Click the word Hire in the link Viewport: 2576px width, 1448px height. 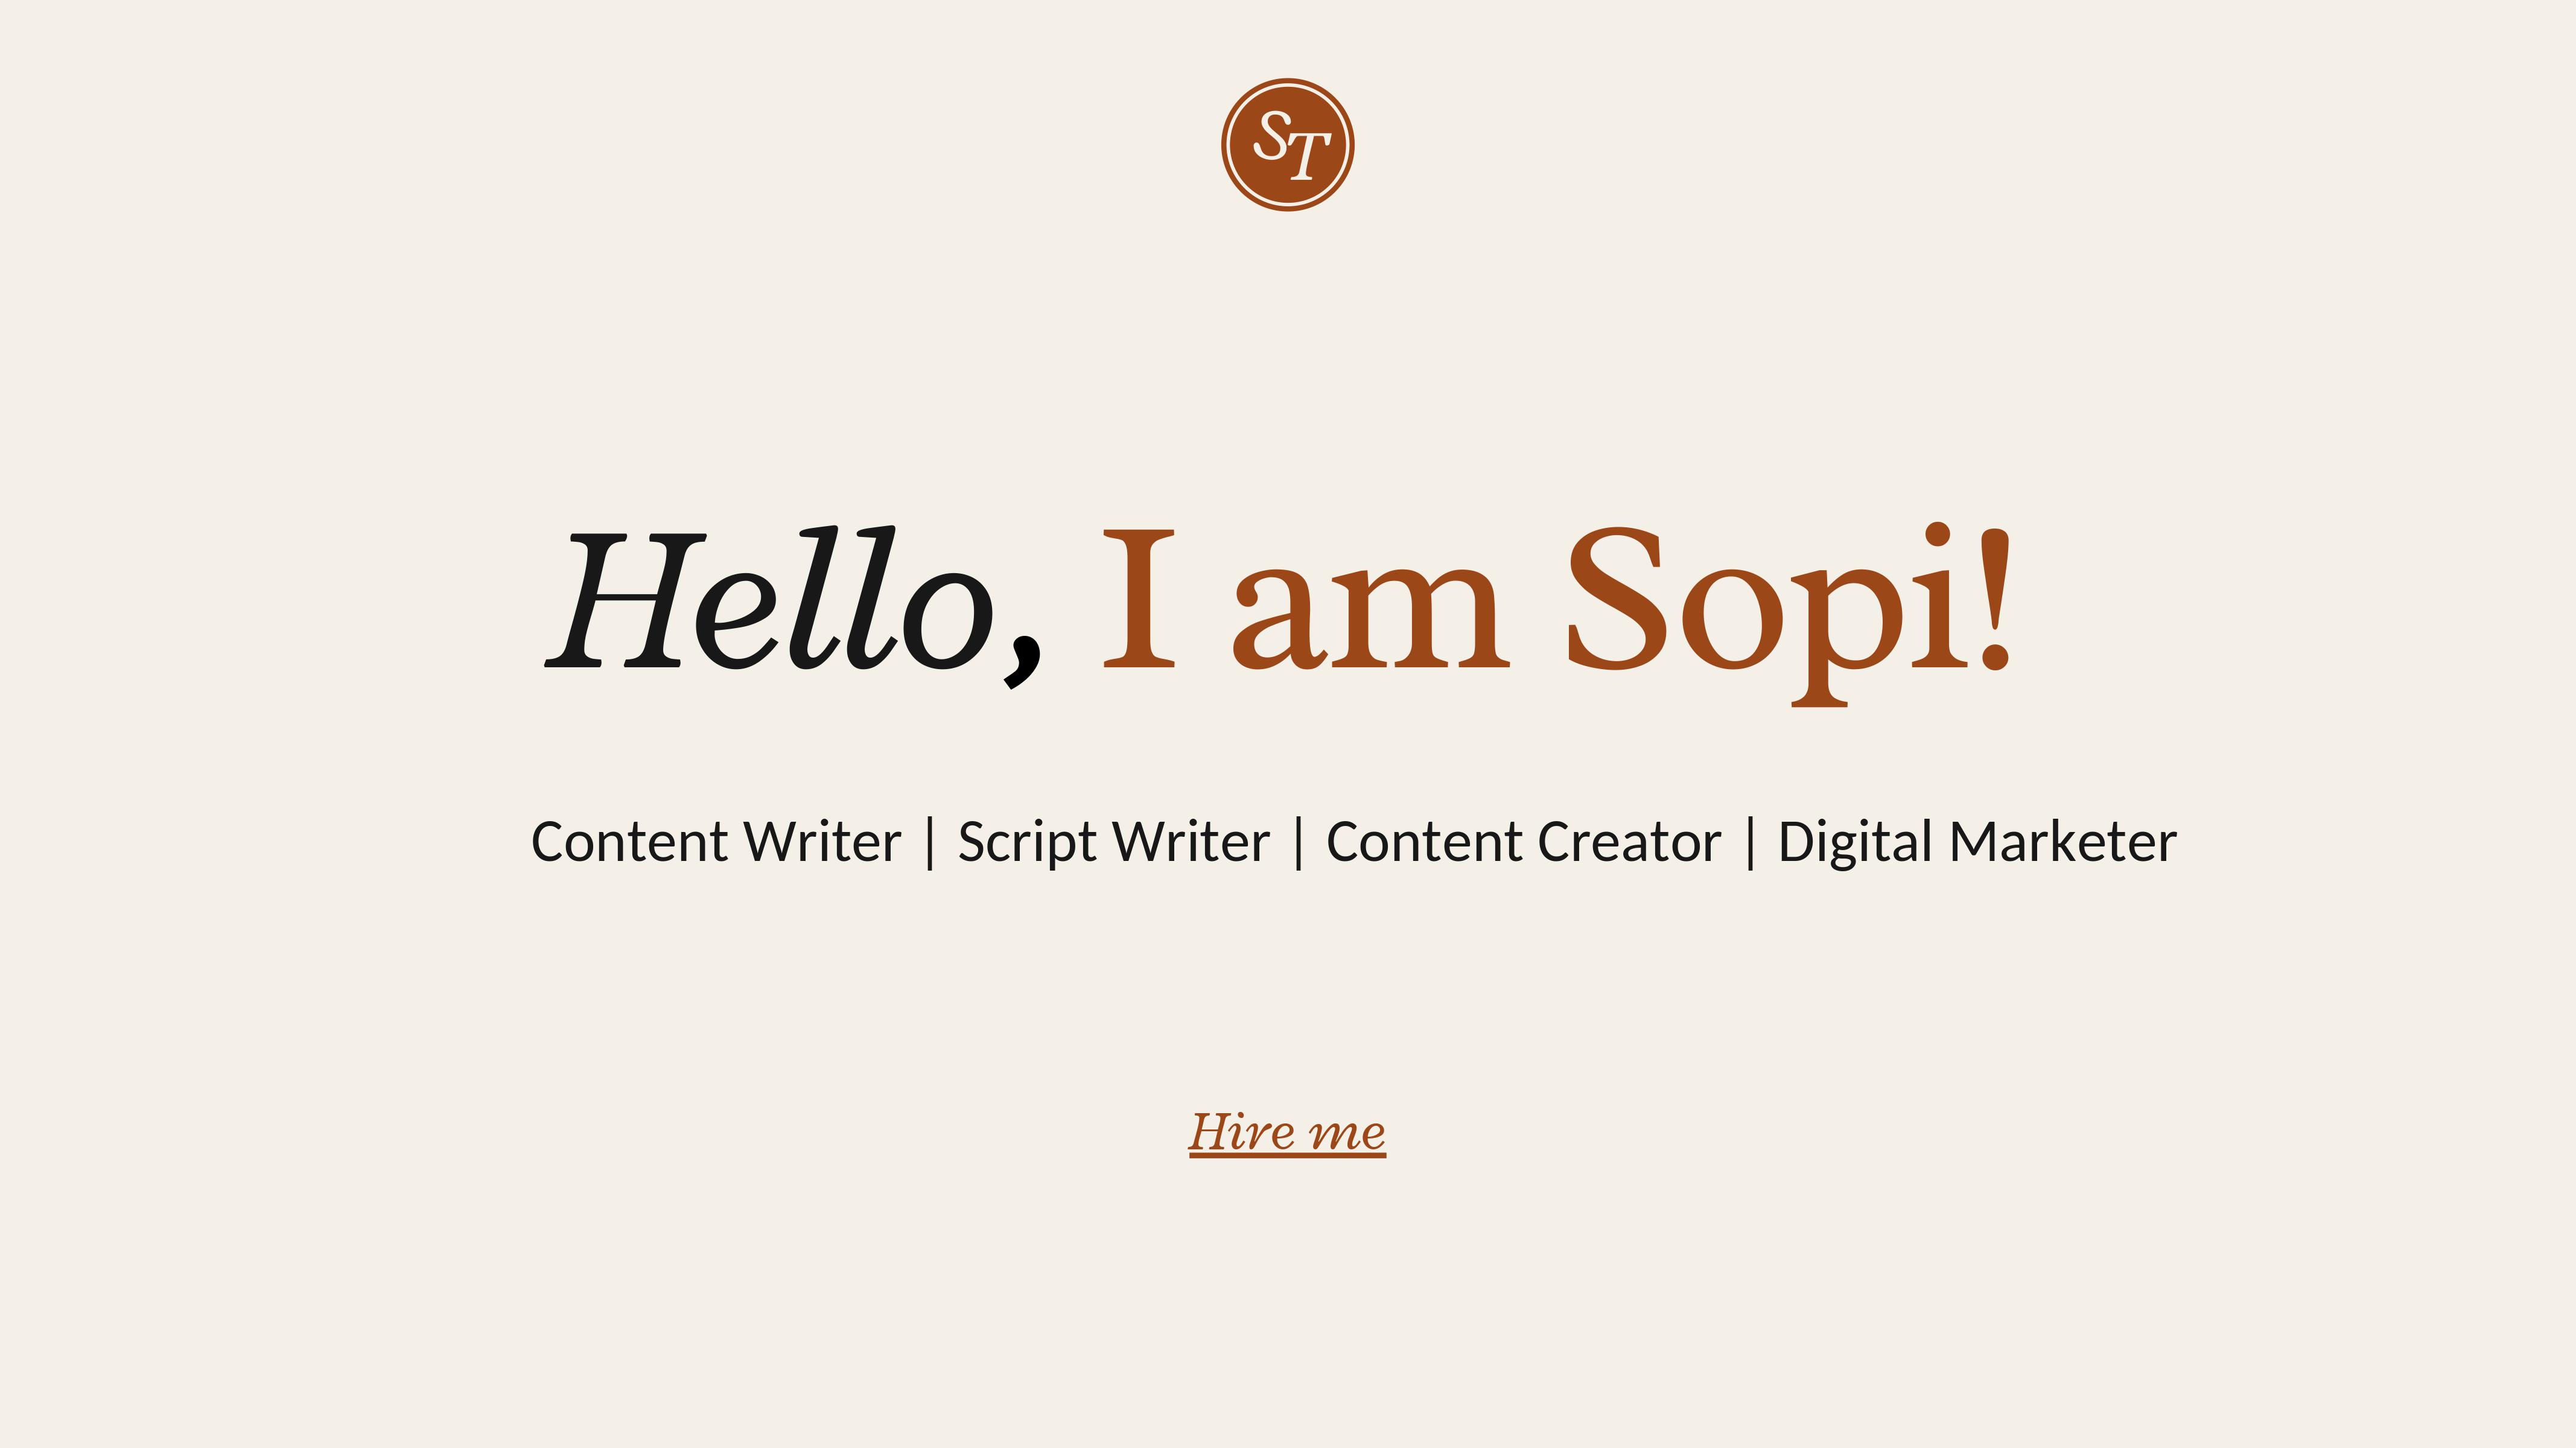[1241, 1131]
